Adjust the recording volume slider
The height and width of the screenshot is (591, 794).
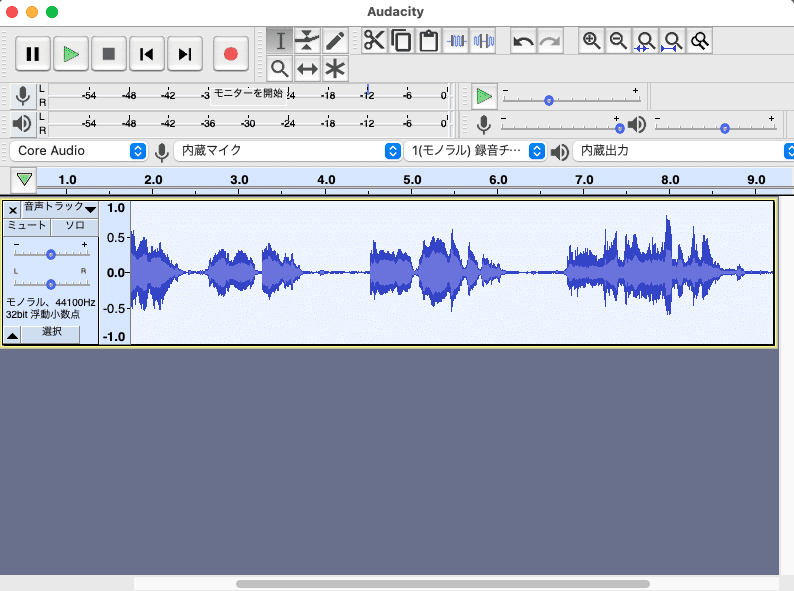click(620, 128)
